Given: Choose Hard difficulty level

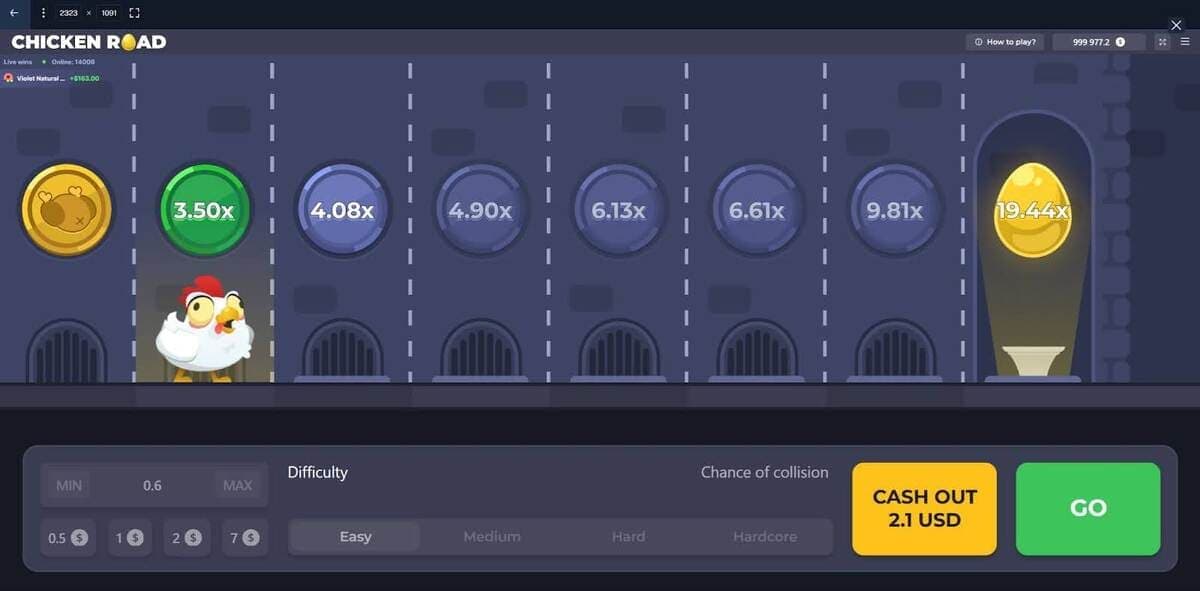Looking at the screenshot, I should point(628,537).
